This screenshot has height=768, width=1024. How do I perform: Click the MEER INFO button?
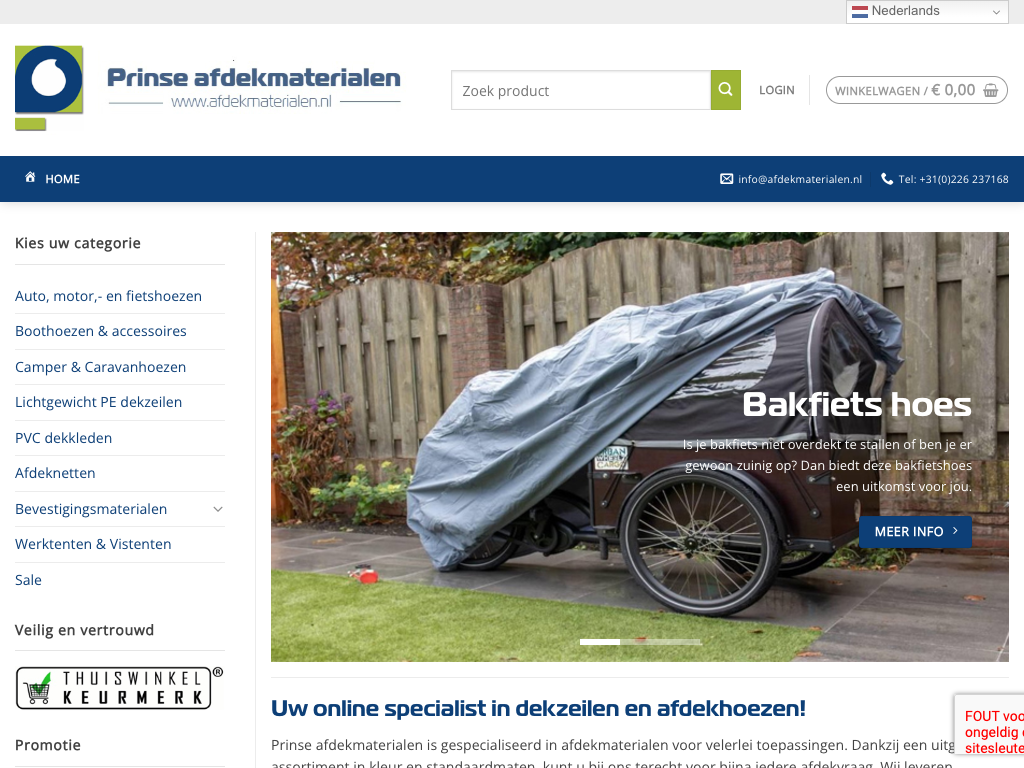tap(915, 532)
